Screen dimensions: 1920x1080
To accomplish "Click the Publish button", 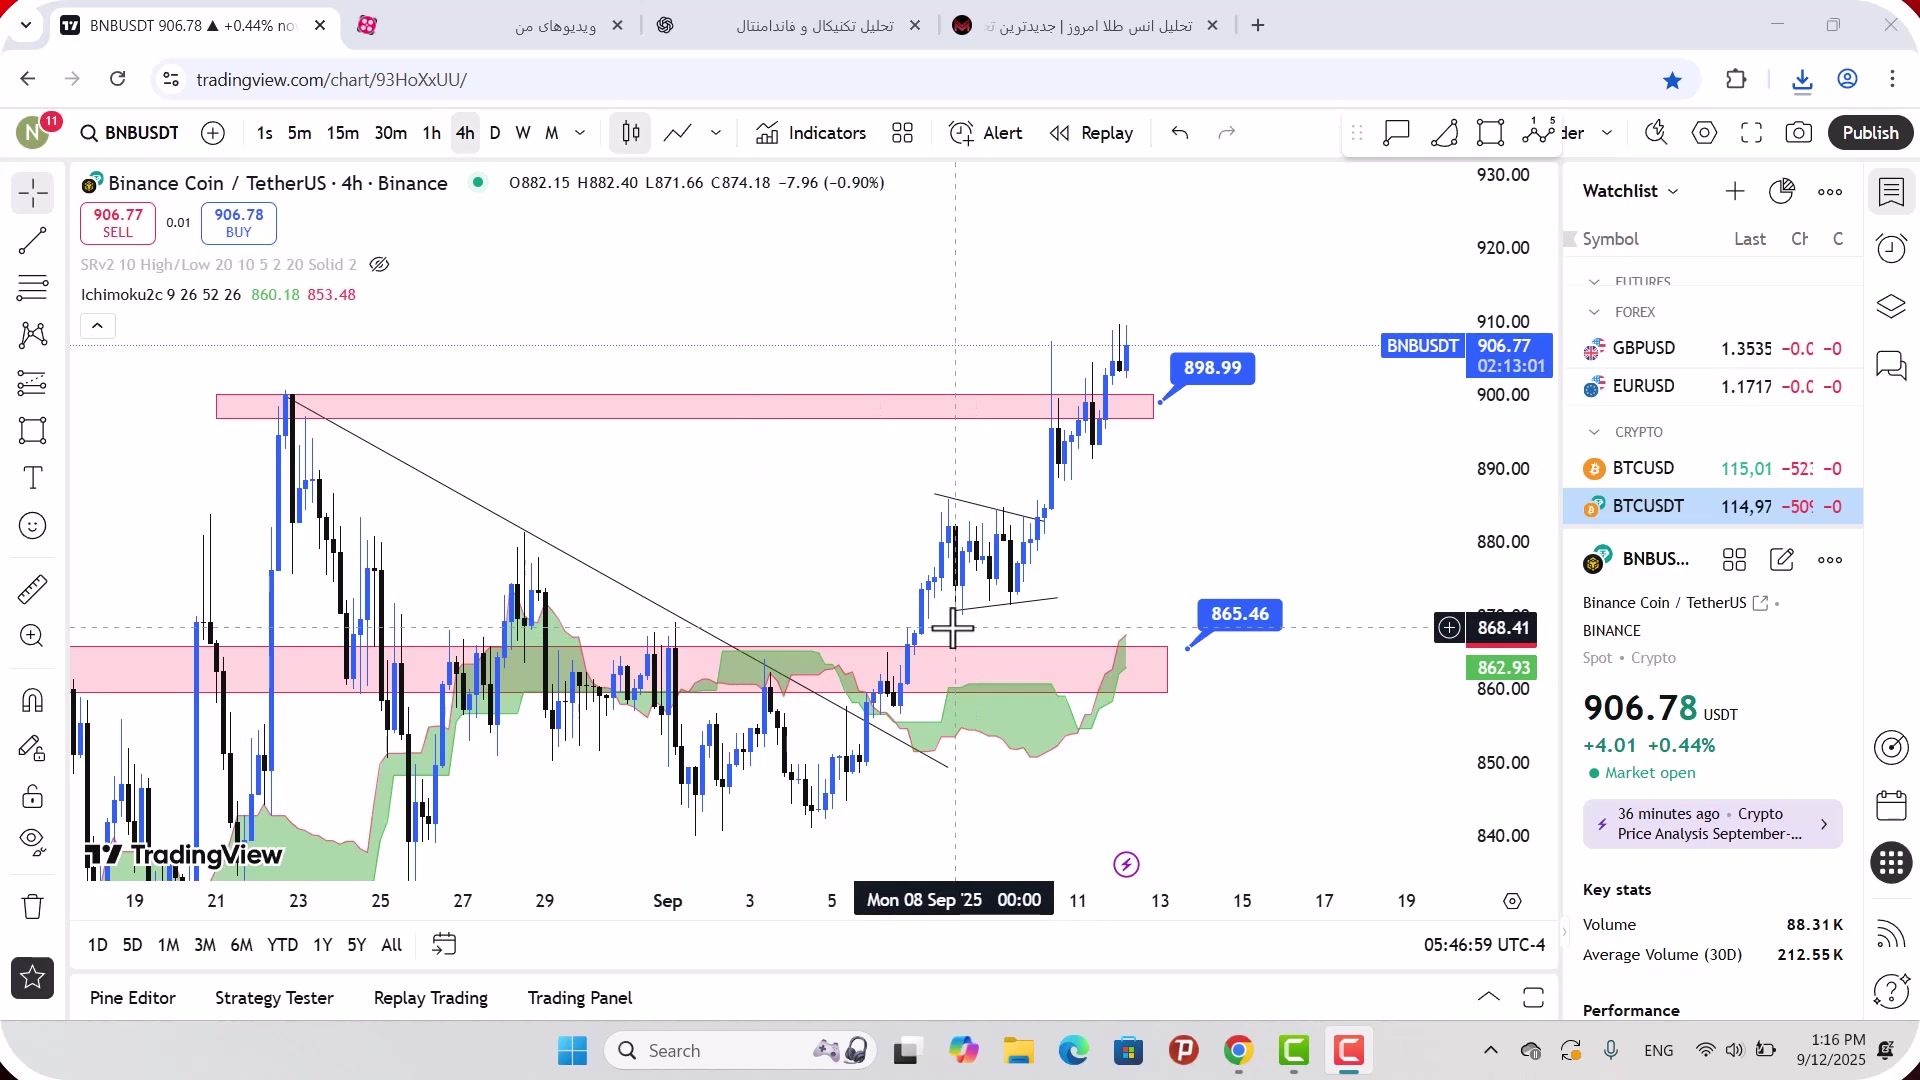I will 1870,133.
